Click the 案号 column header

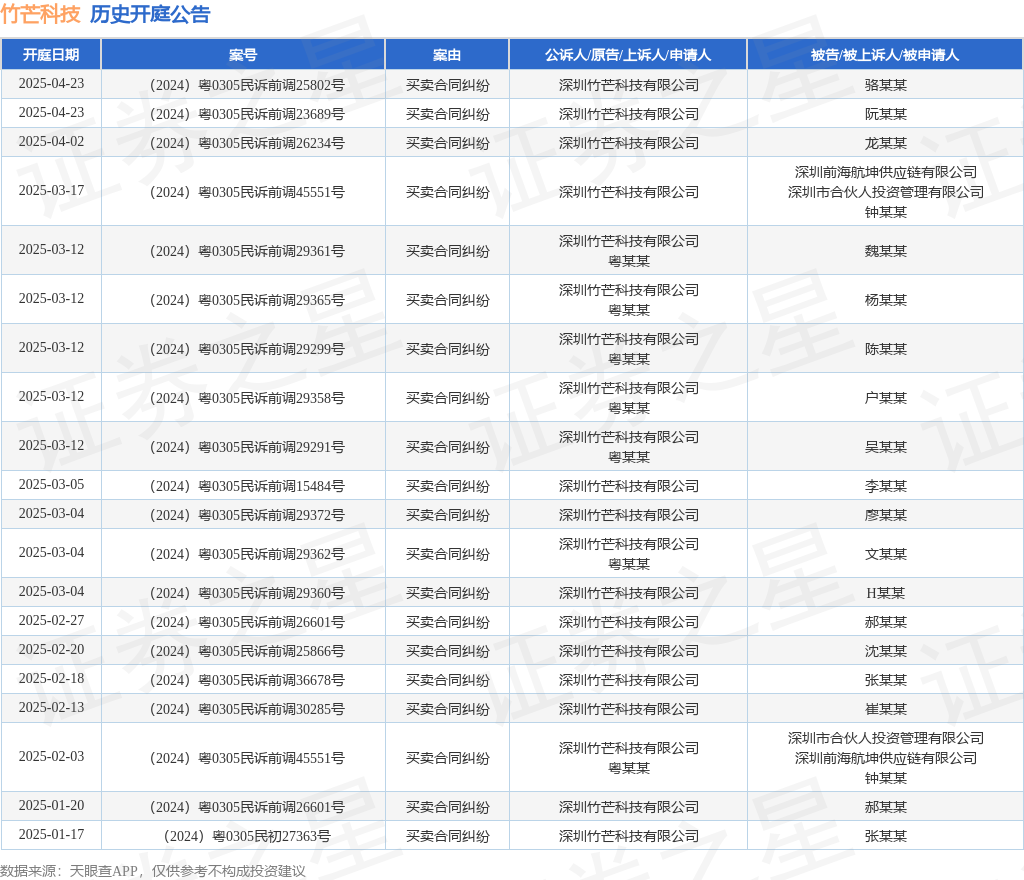tap(243, 55)
